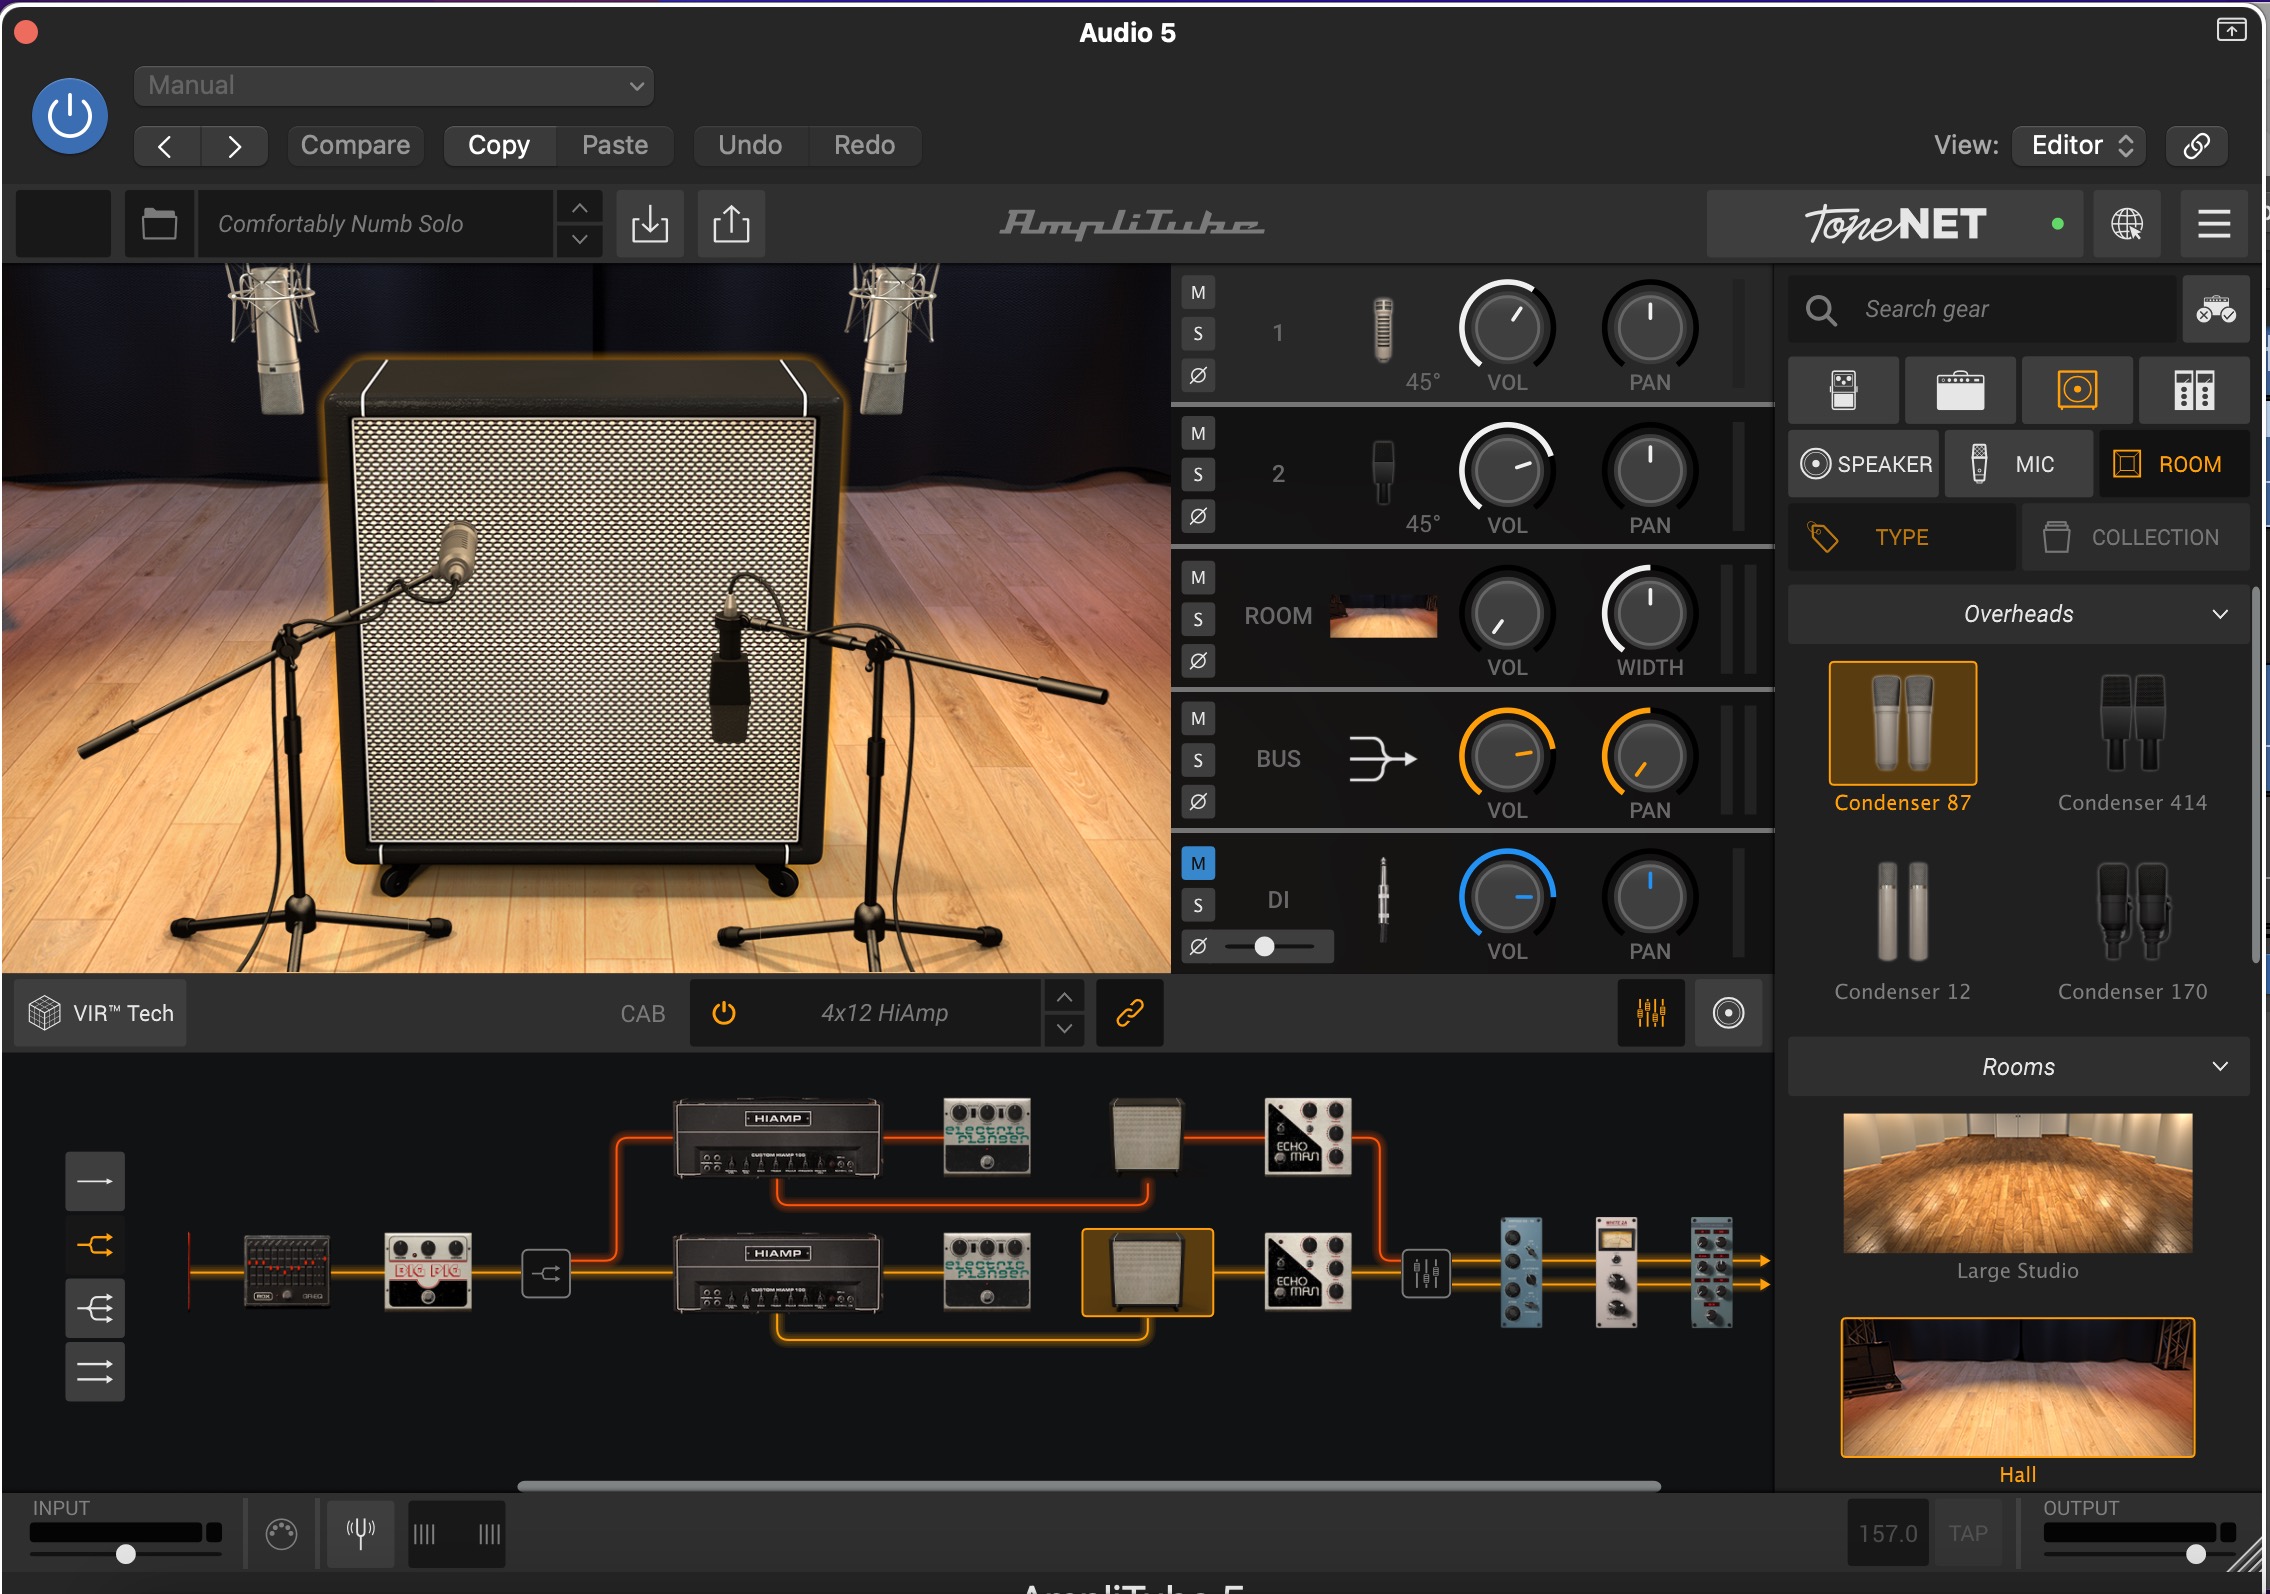Open the View Editor dropdown

(x=2080, y=146)
